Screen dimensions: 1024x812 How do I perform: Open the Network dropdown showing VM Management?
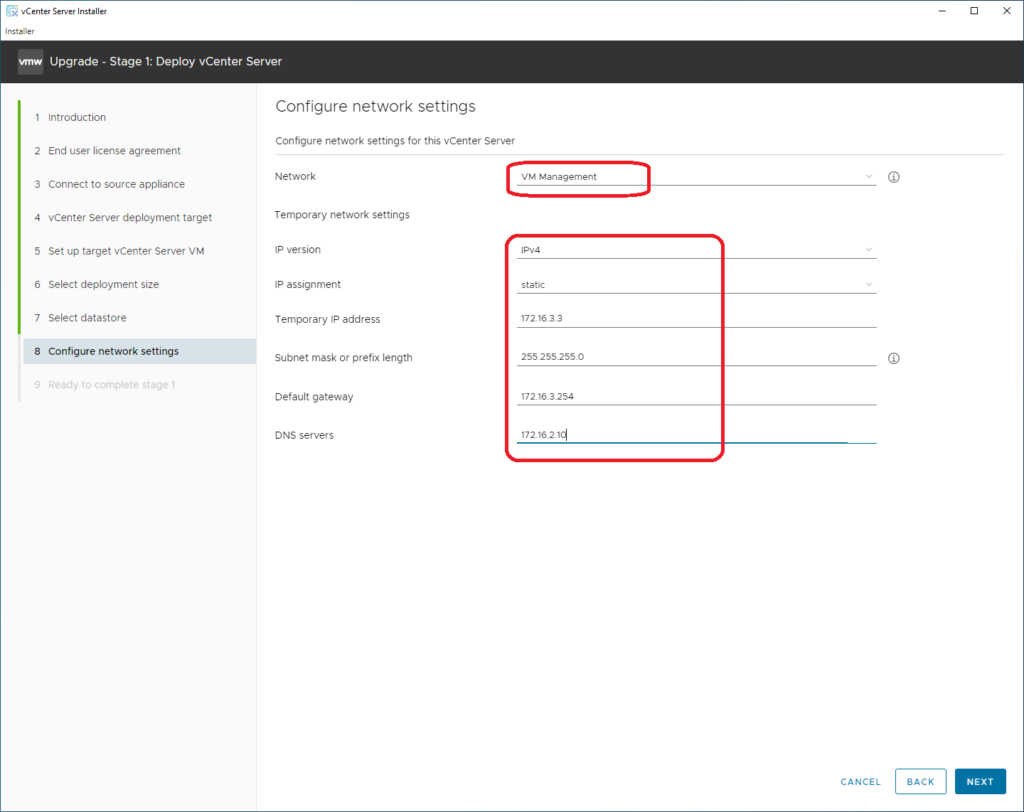(695, 177)
